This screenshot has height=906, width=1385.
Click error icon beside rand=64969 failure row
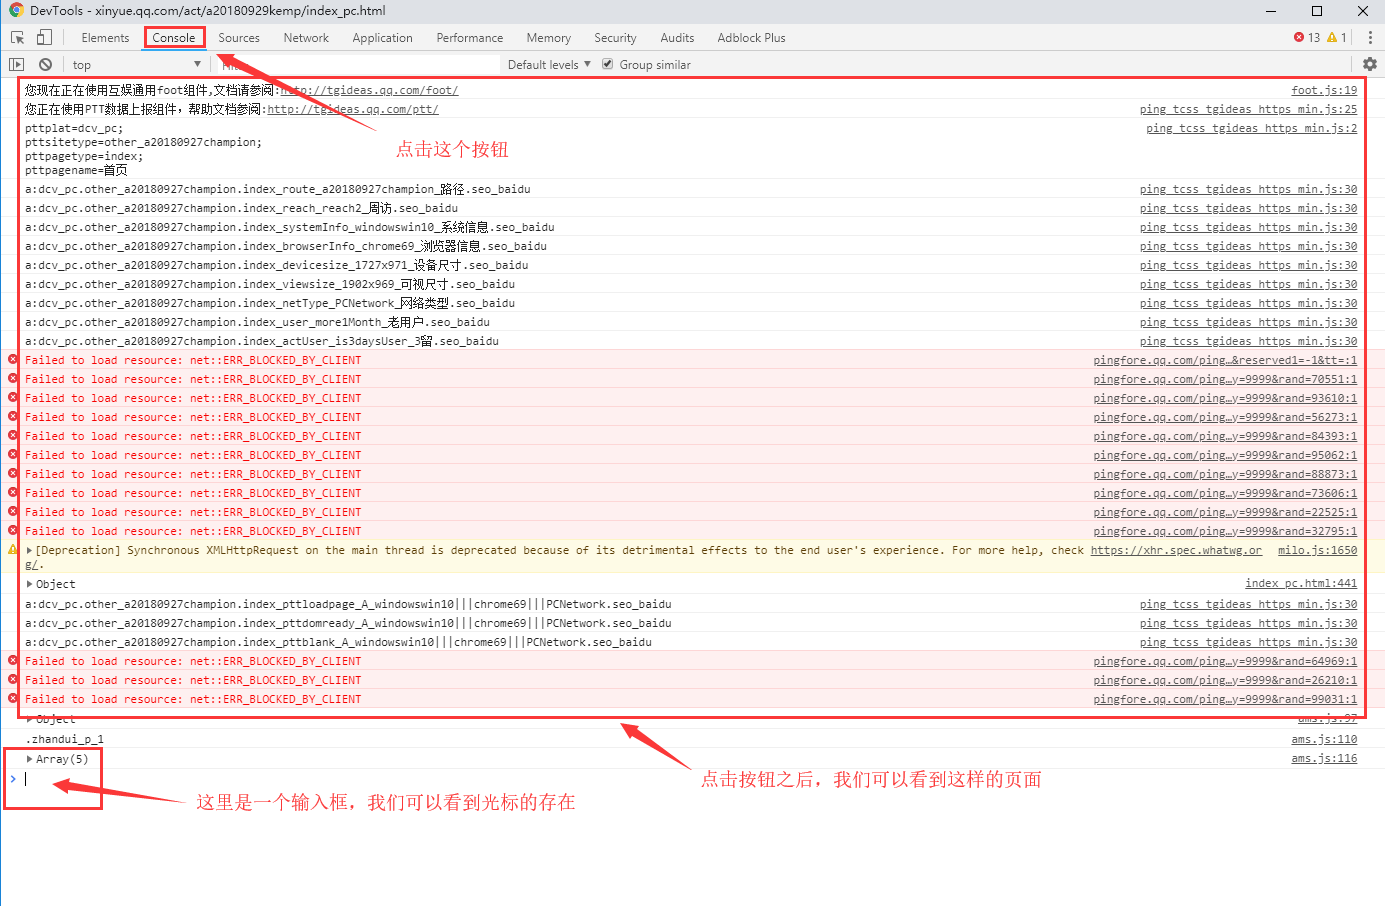point(13,660)
